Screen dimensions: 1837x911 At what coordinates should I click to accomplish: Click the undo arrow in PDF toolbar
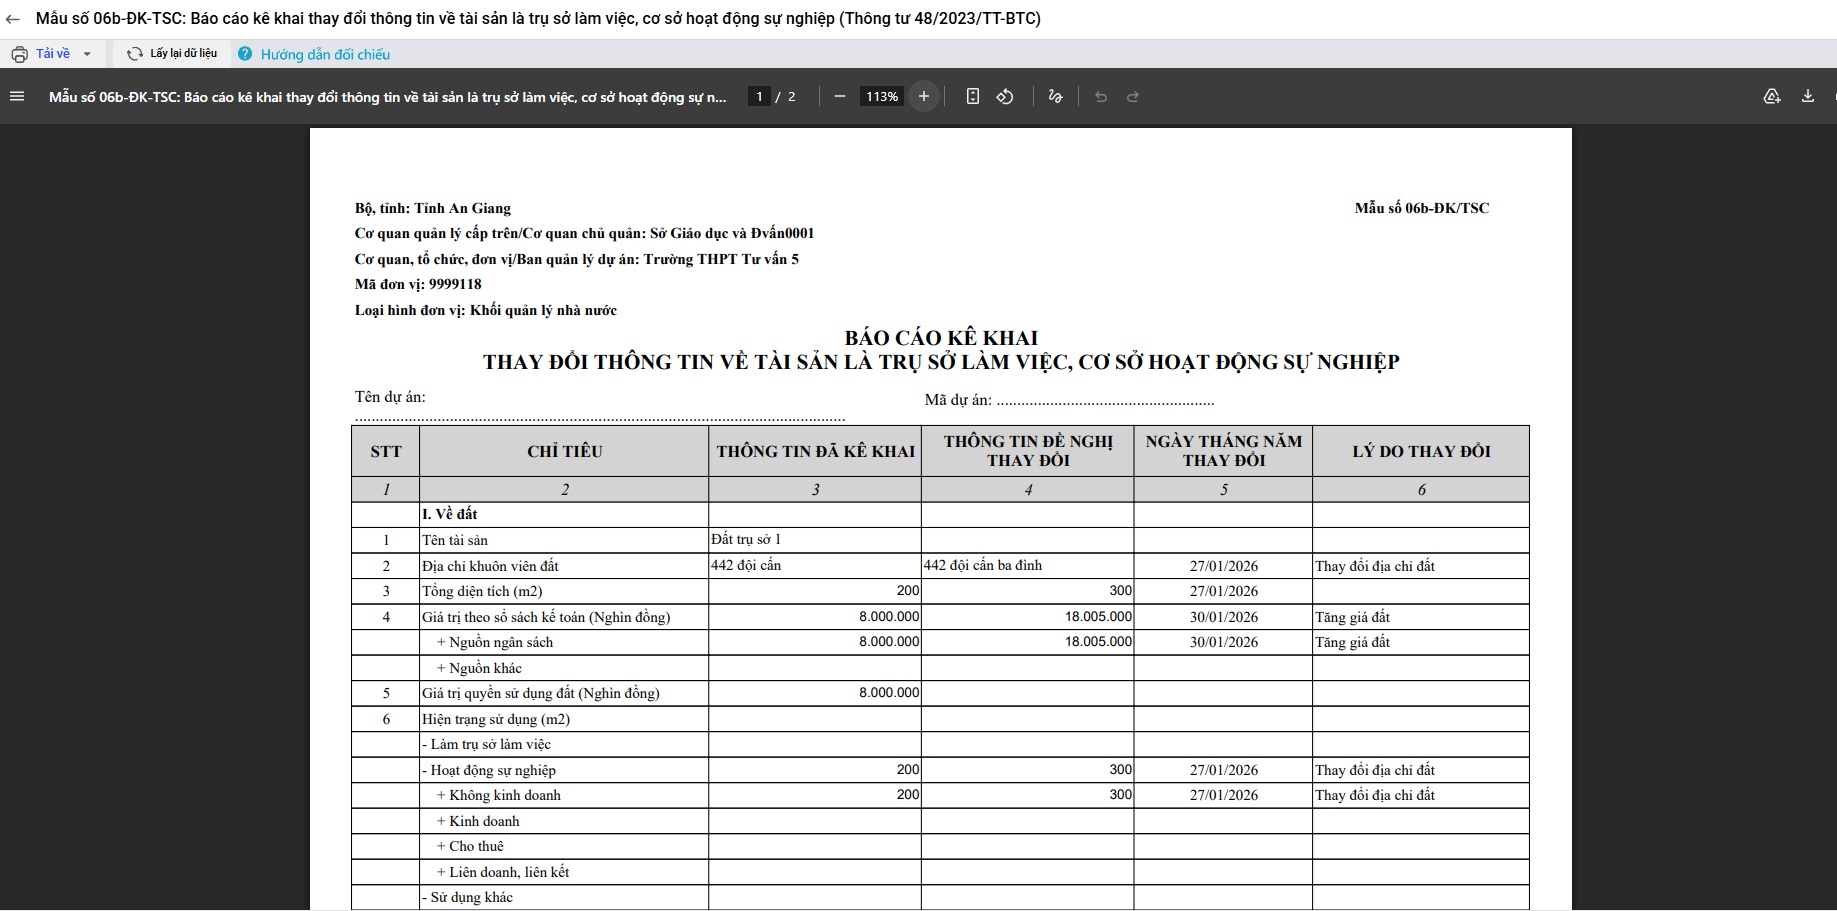click(1101, 97)
